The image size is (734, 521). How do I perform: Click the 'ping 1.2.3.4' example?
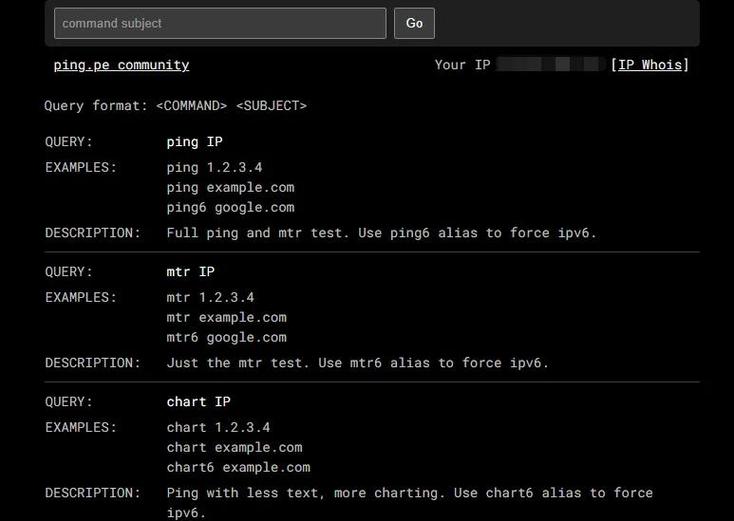coord(214,168)
